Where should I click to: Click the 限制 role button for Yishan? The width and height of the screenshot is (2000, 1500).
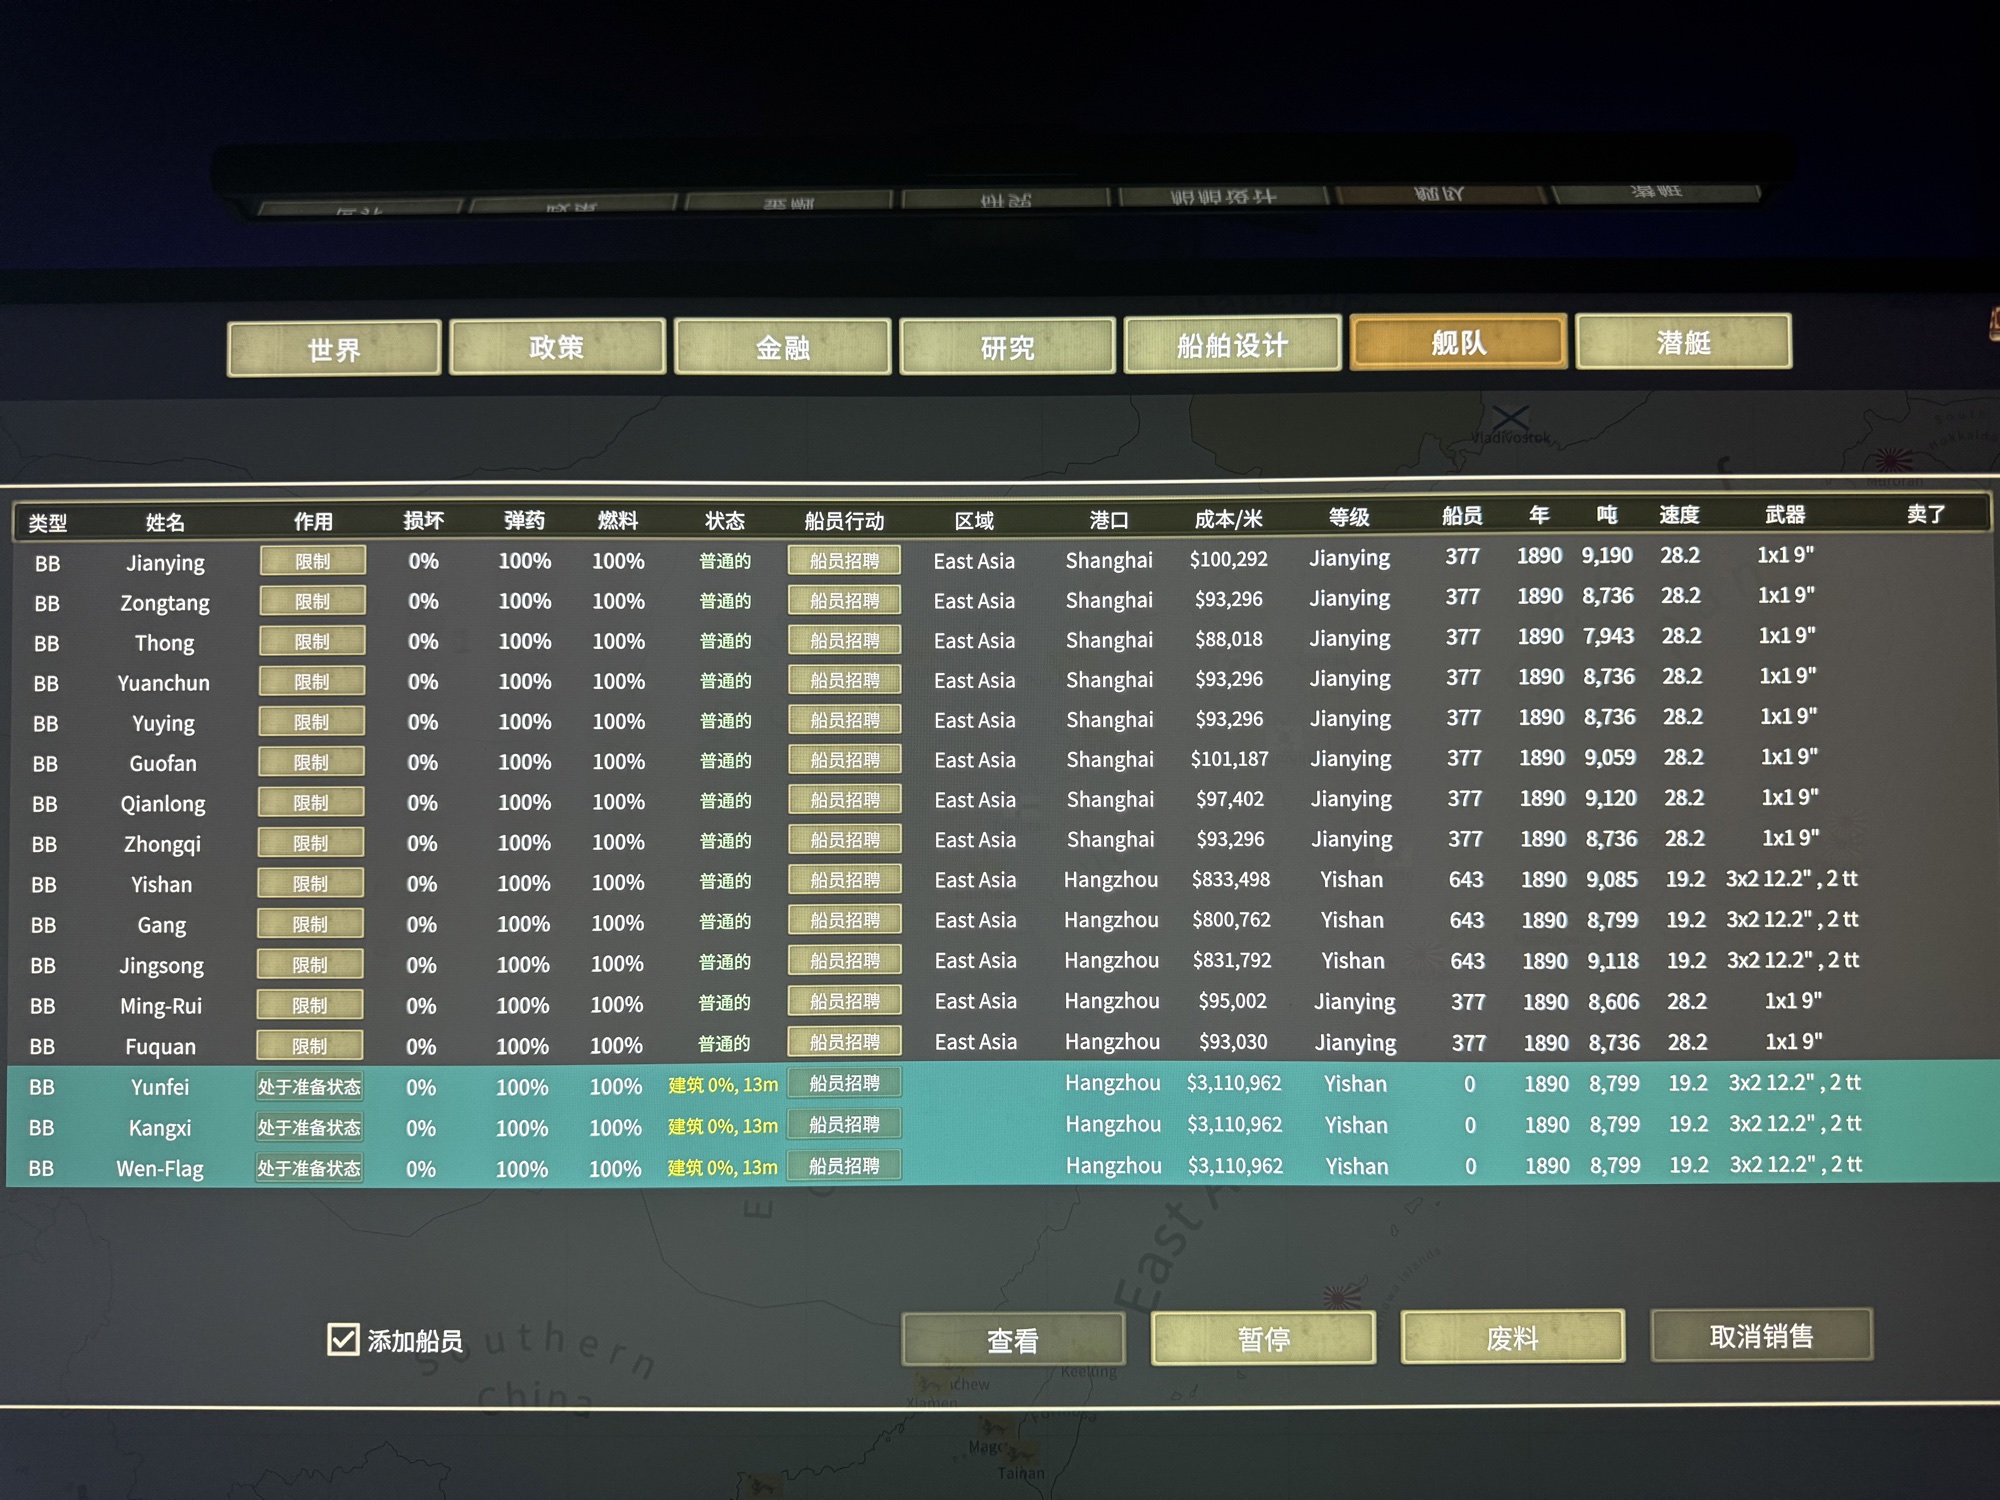[x=310, y=884]
